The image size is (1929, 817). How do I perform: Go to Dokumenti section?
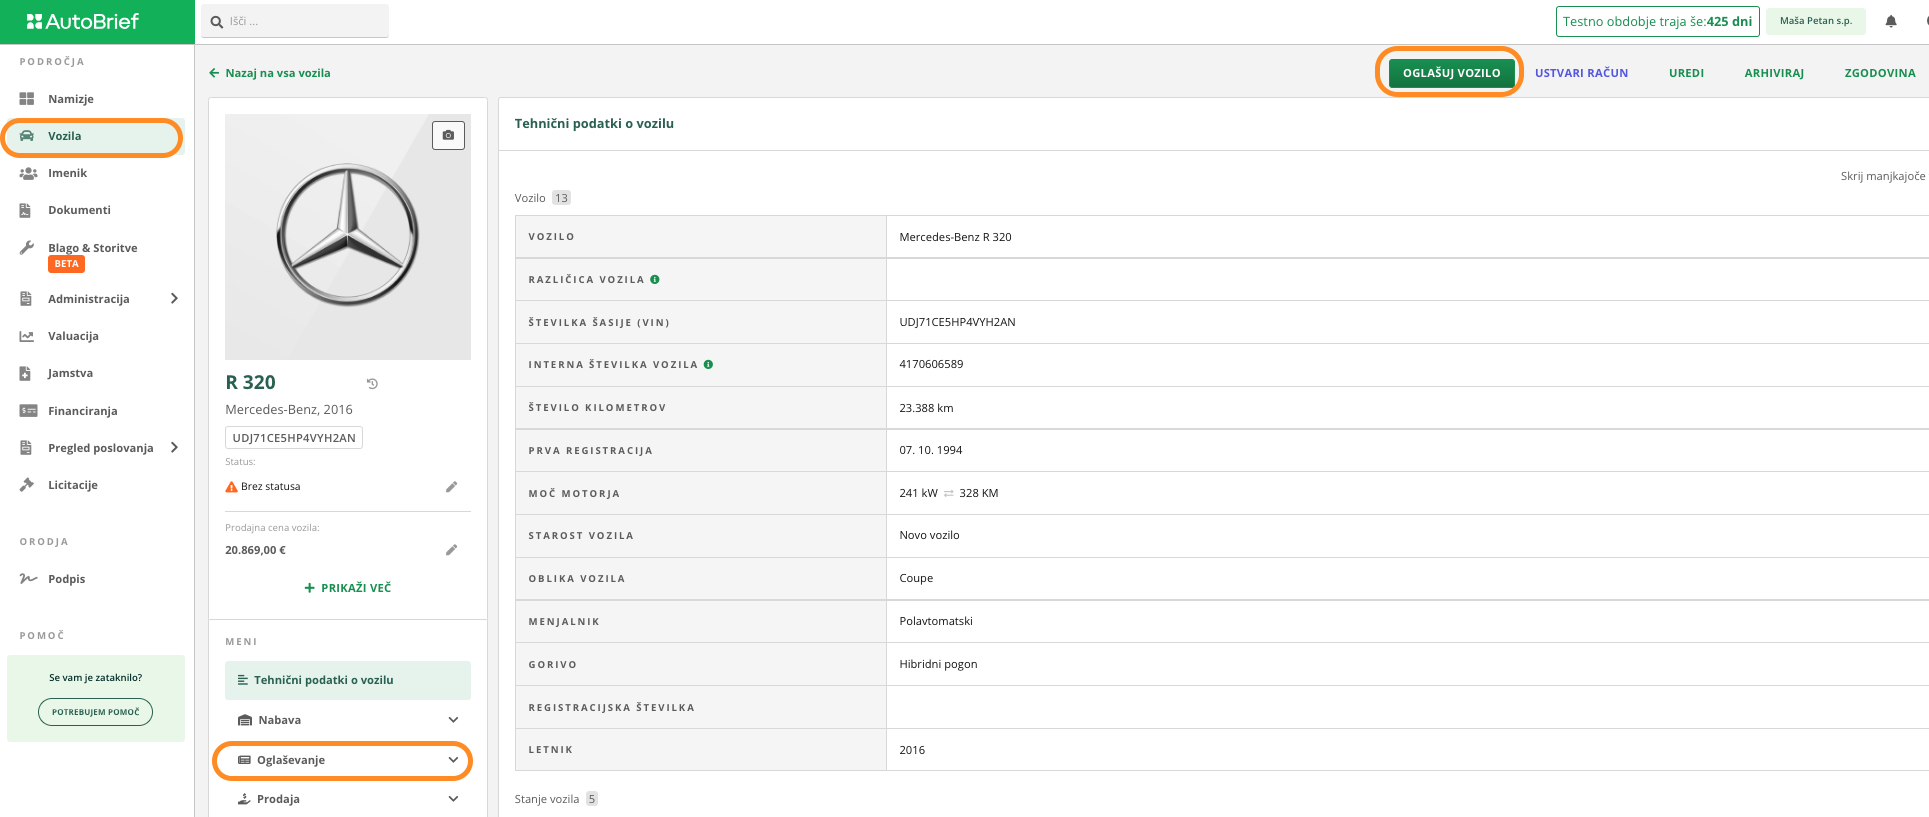pos(79,210)
